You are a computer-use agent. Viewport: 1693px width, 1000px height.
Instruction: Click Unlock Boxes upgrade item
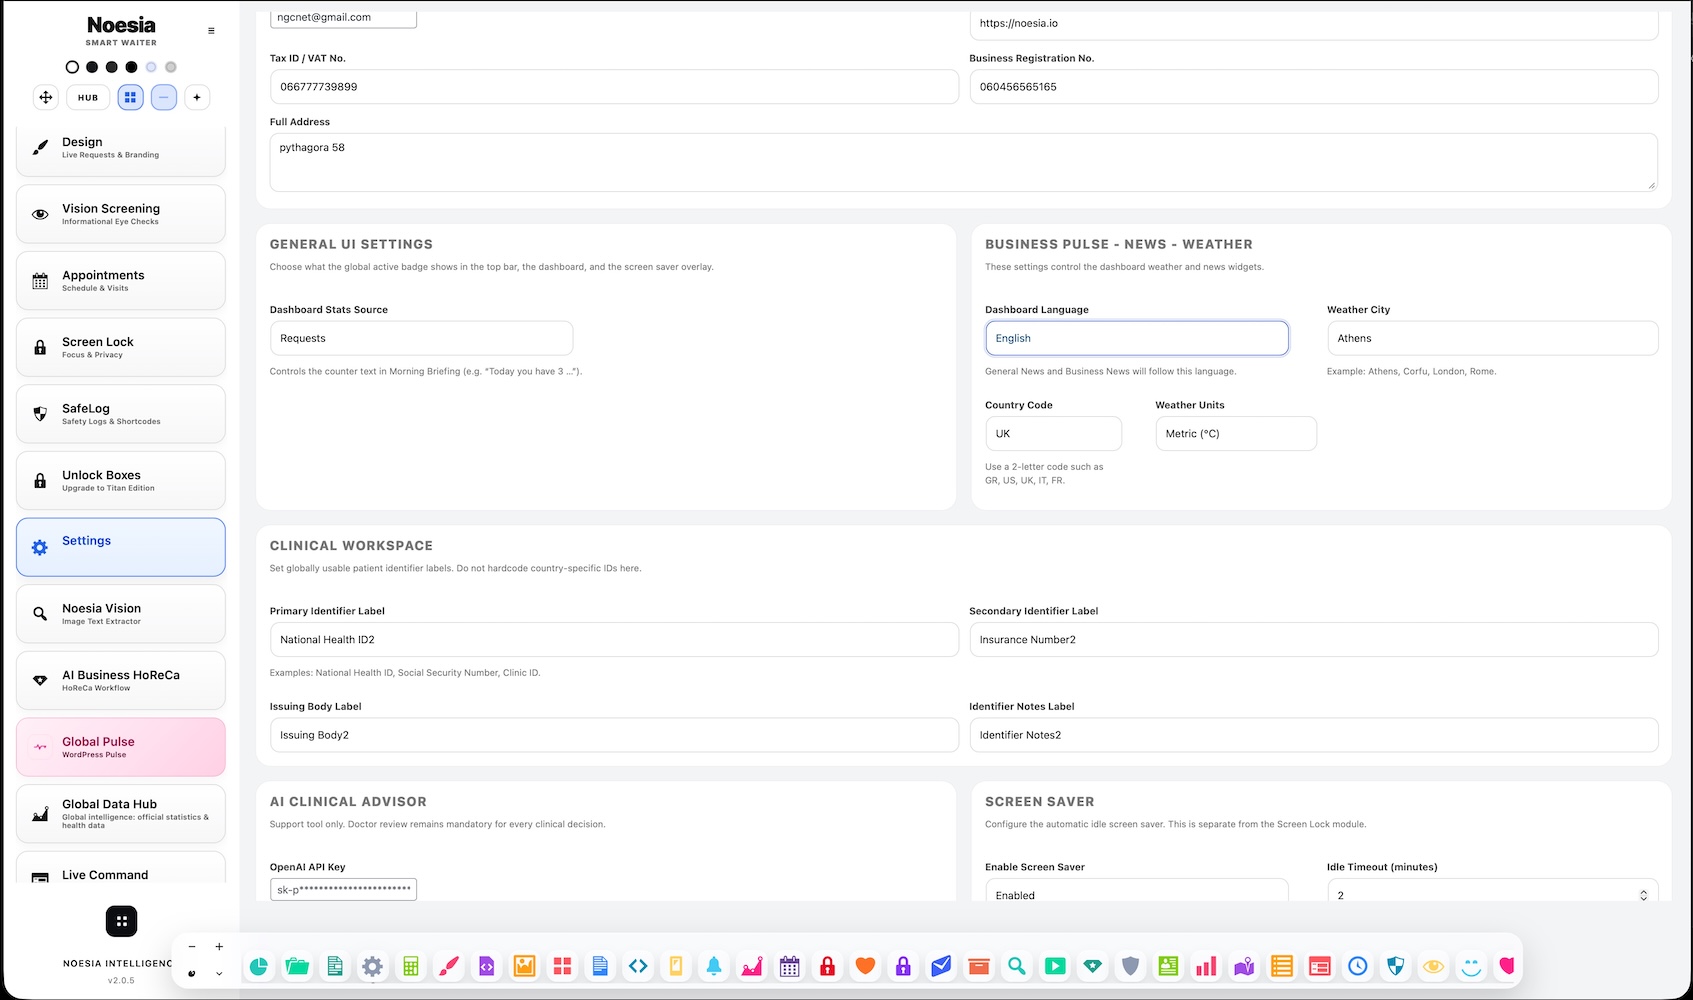coord(121,481)
